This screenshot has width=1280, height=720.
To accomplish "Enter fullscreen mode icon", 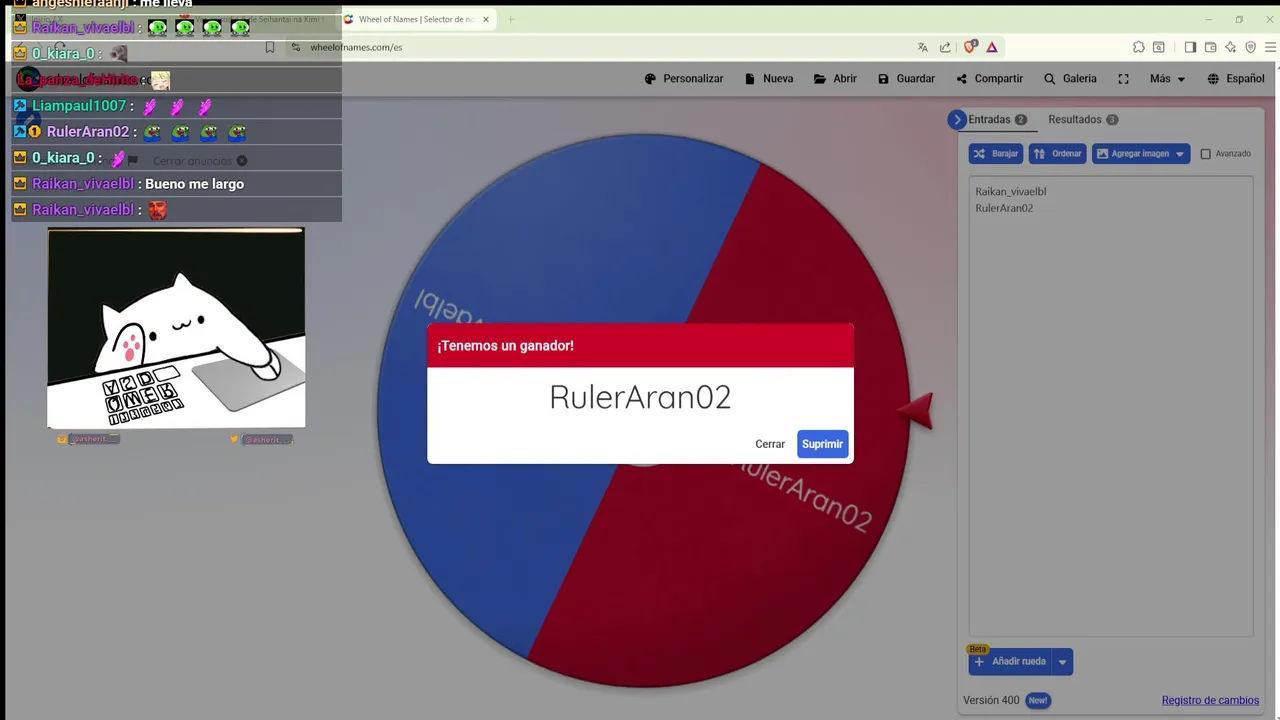I will (x=1123, y=79).
